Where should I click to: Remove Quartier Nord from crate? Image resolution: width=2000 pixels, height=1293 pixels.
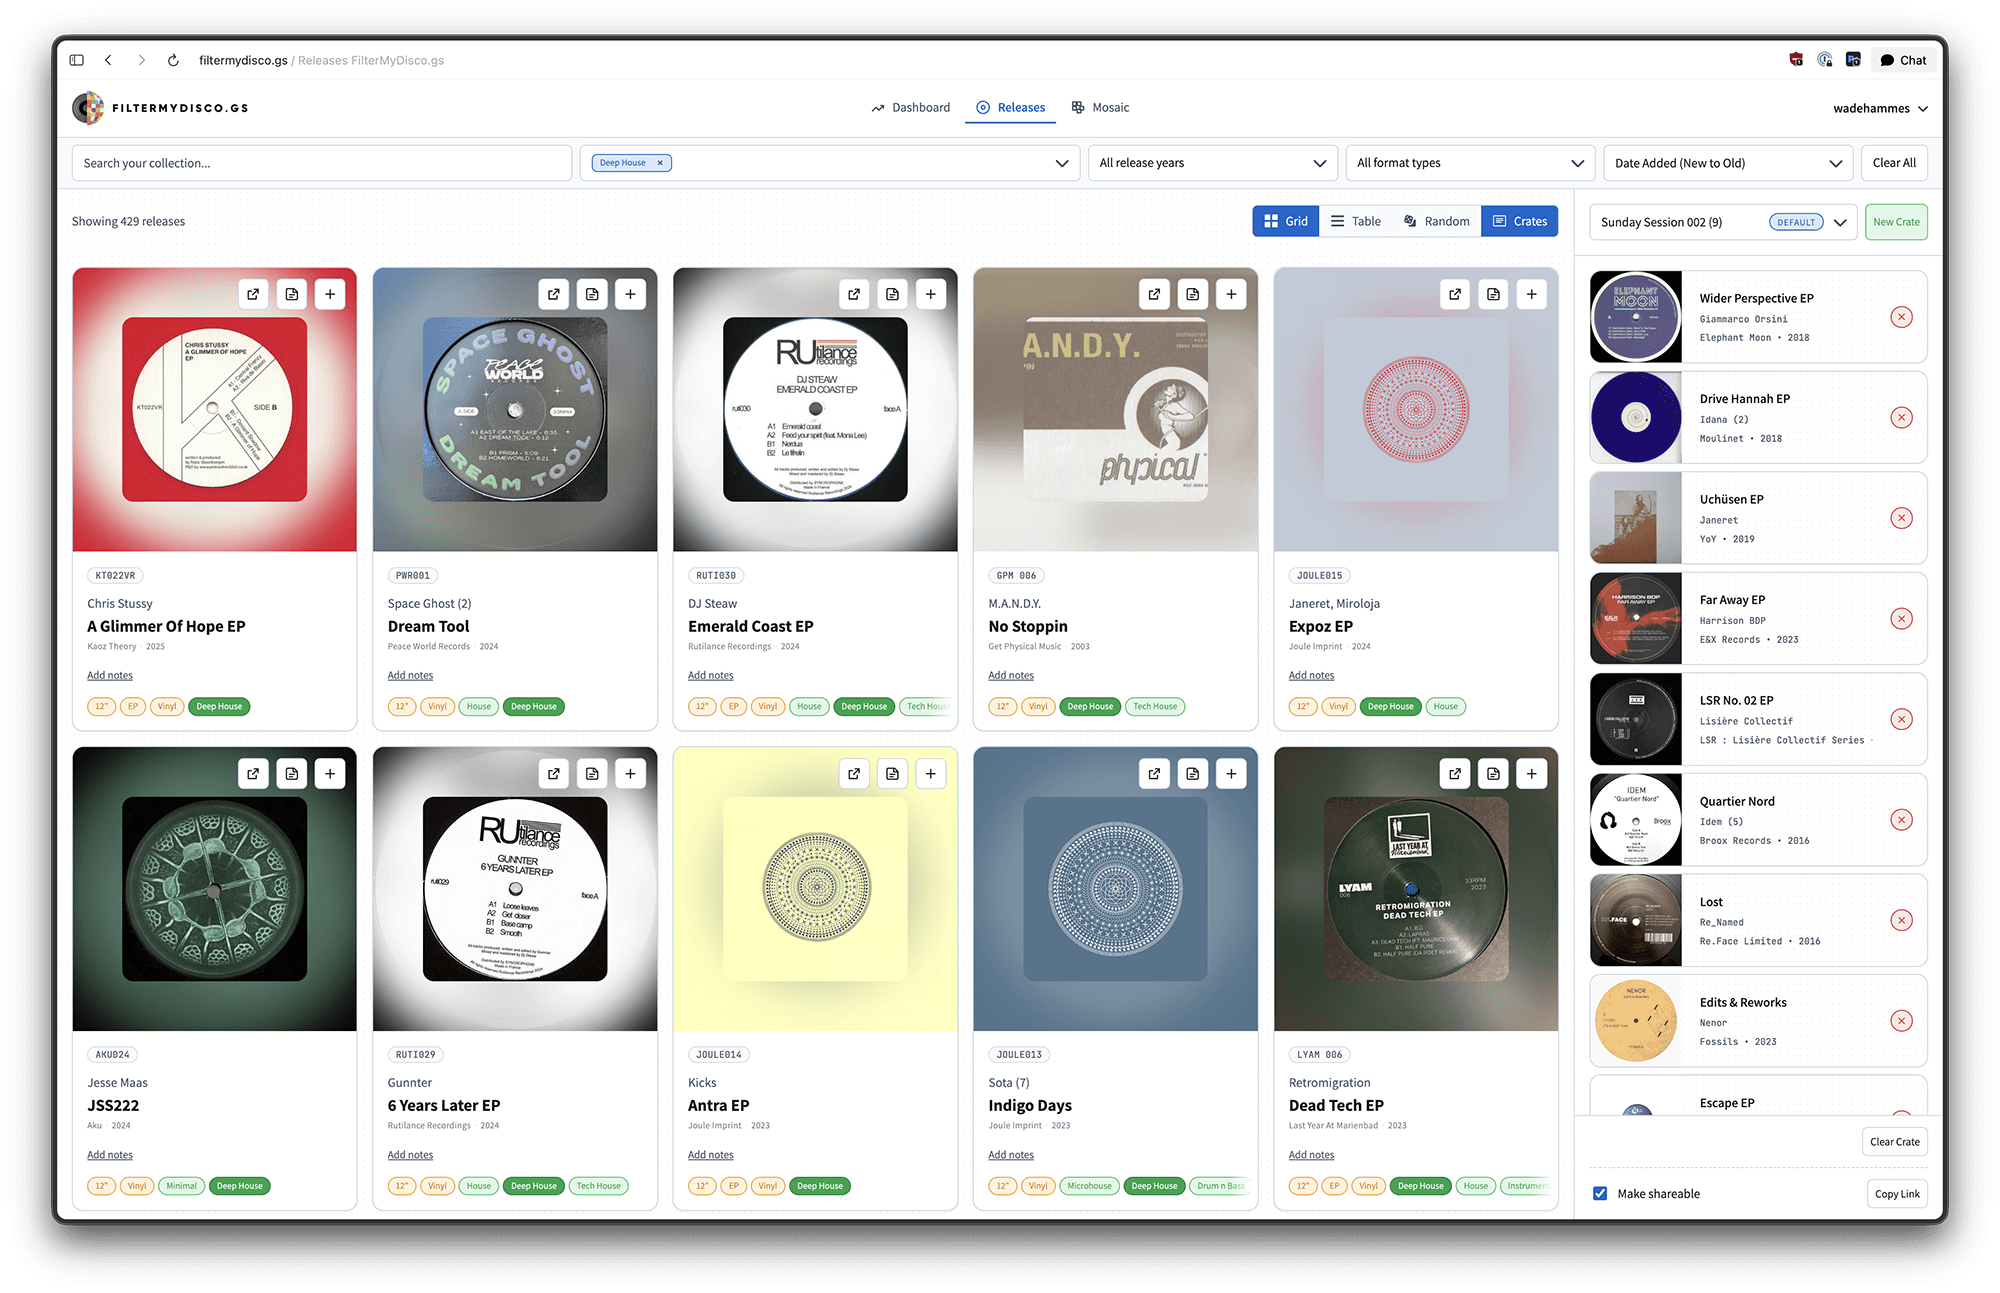point(1901,820)
